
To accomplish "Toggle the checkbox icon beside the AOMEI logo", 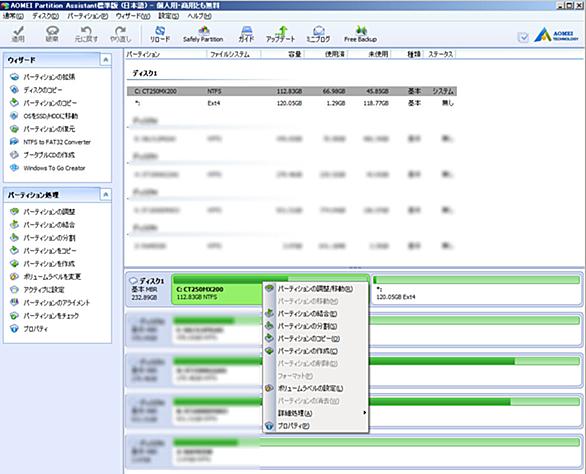I will point(523,37).
